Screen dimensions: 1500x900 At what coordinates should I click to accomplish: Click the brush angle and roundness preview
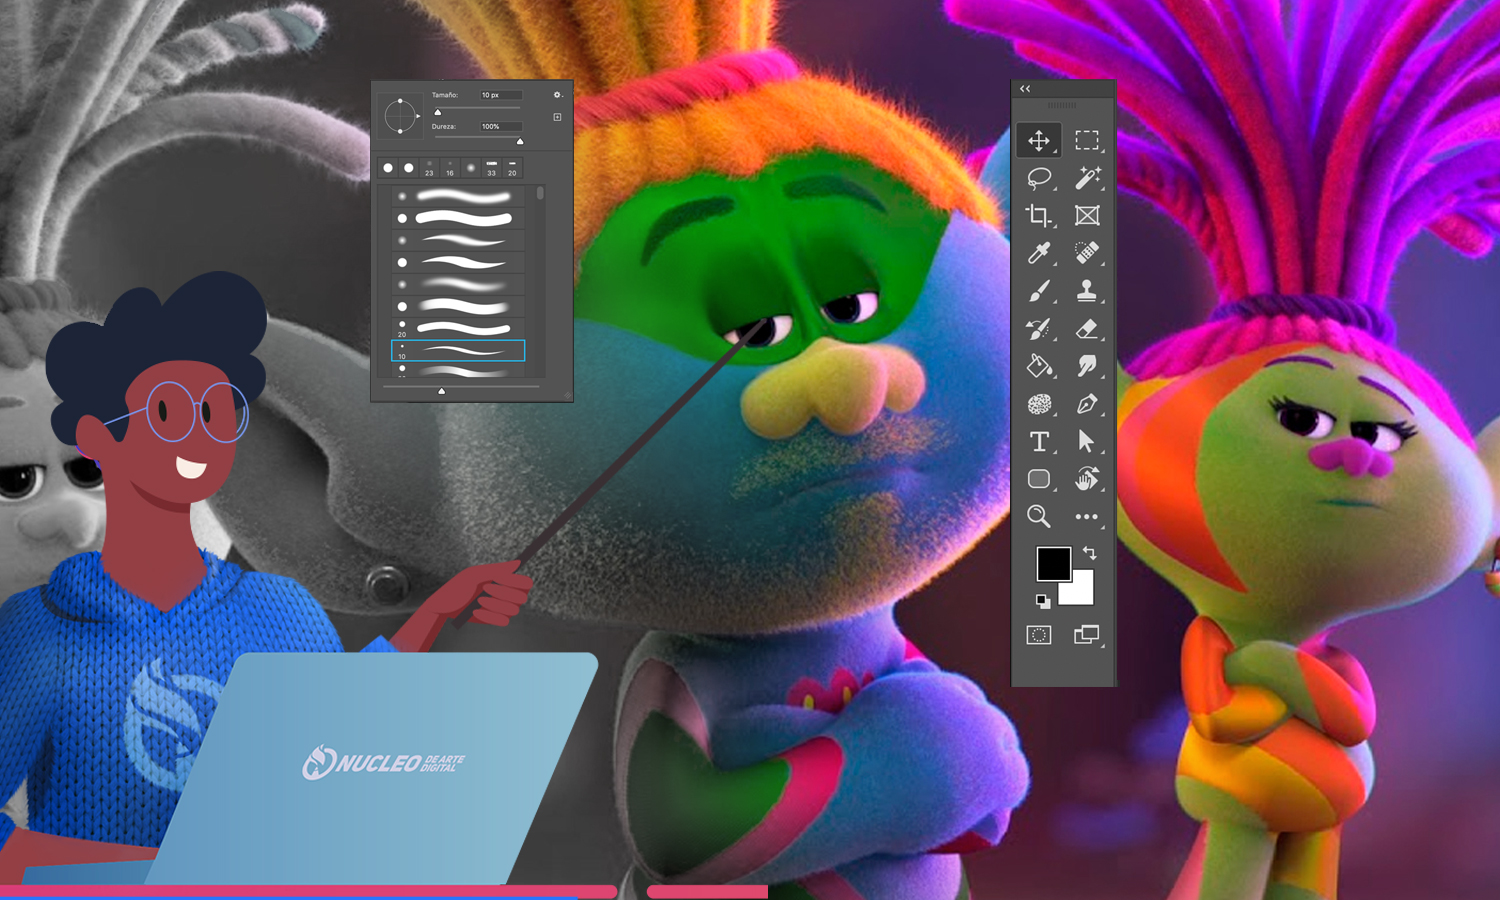pos(400,116)
